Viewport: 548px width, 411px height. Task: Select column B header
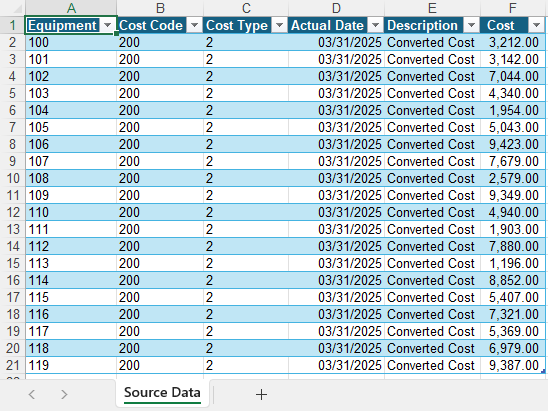[x=160, y=8]
